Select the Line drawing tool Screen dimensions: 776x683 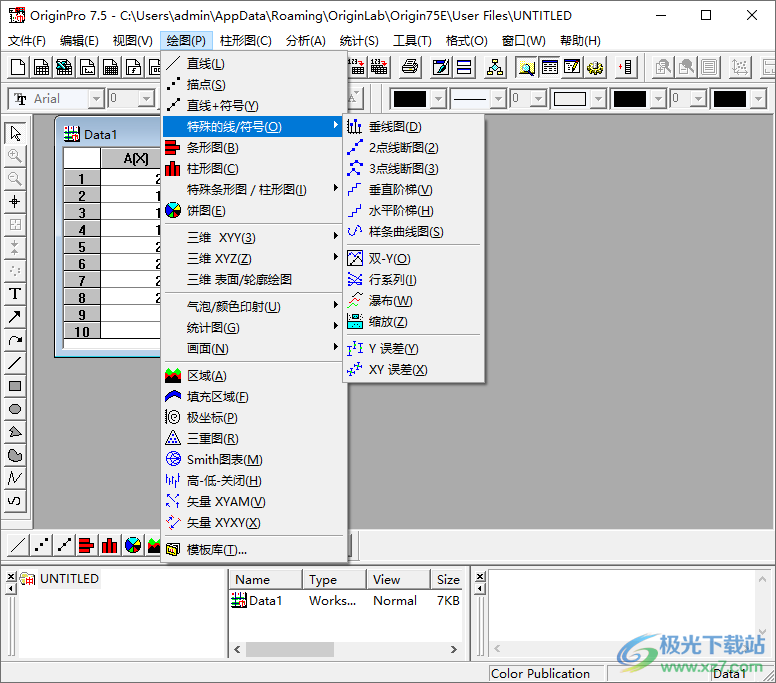pos(15,363)
